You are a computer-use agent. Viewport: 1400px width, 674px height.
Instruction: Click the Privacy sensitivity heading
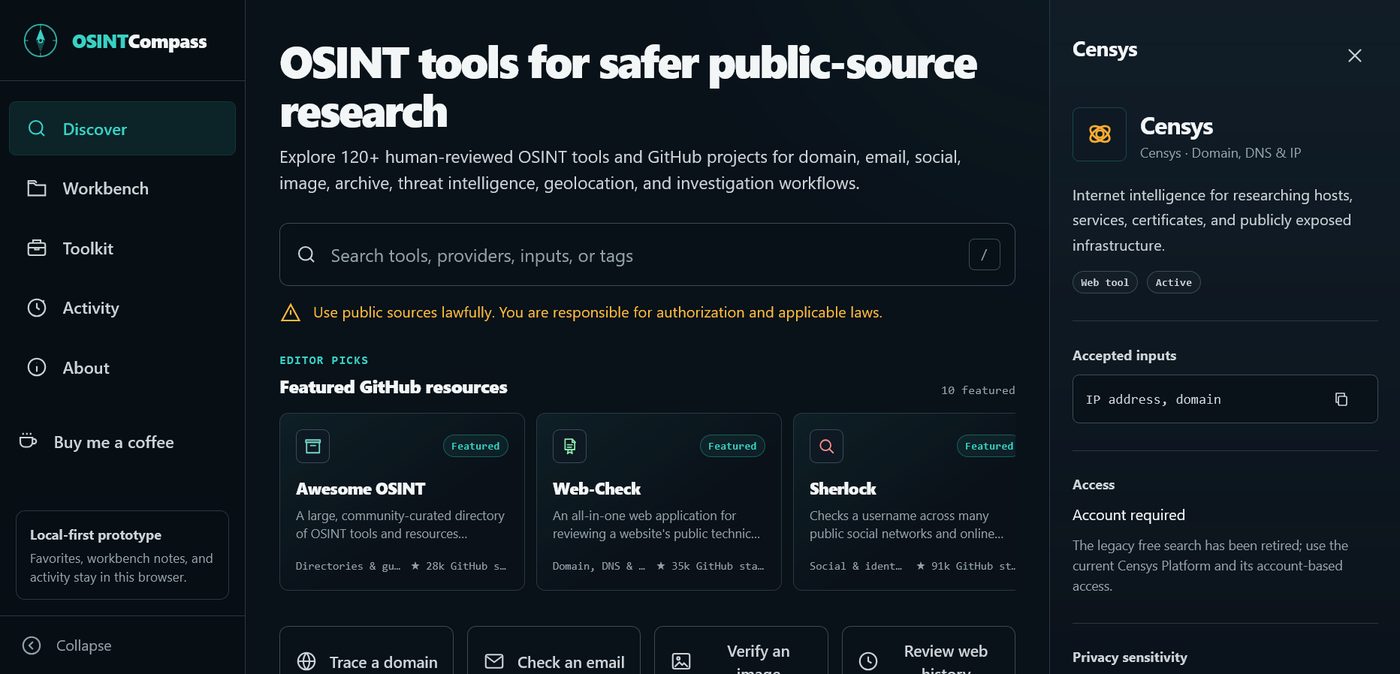point(1130,657)
